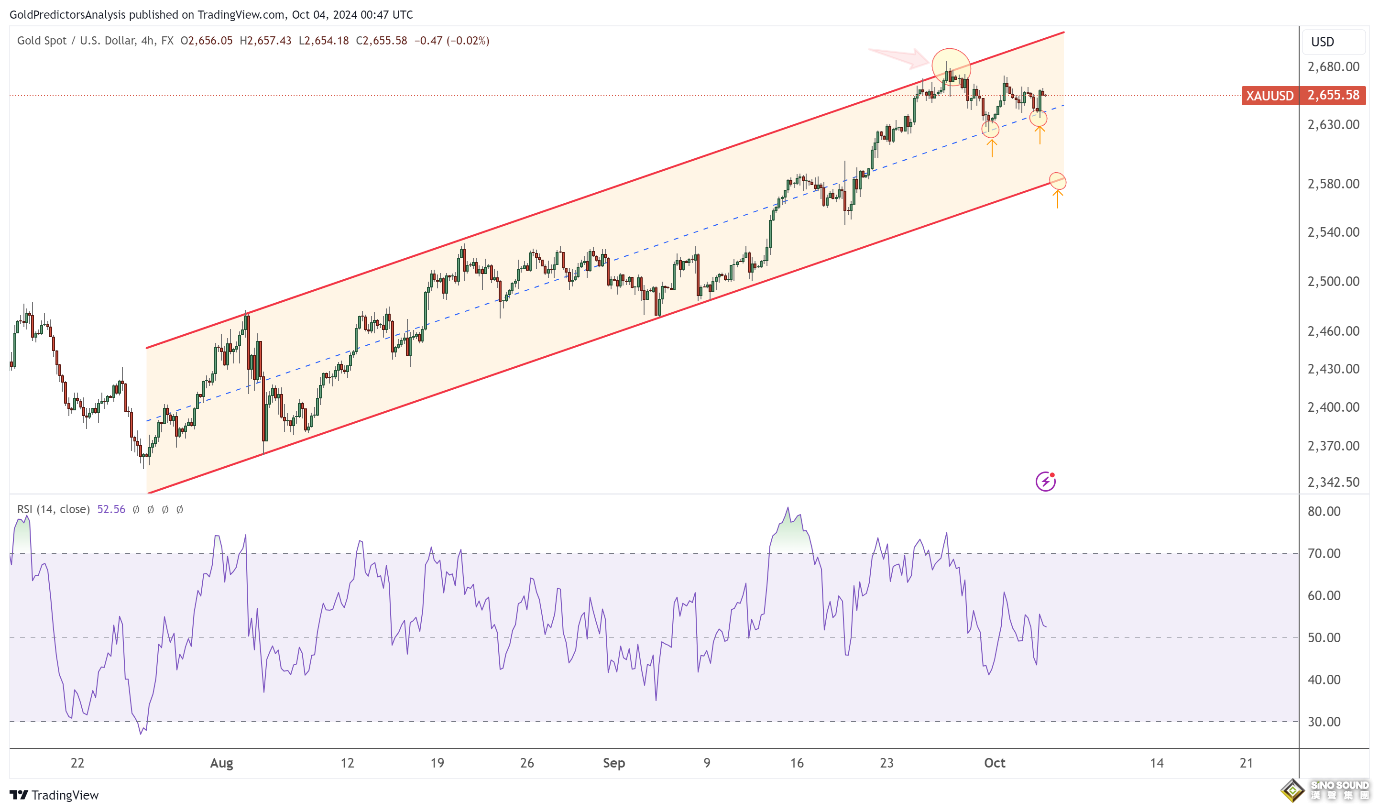The width and height of the screenshot is (1379, 812).
Task: Click the RSI 70.00 level on scale
Action: pyautogui.click(x=1325, y=554)
